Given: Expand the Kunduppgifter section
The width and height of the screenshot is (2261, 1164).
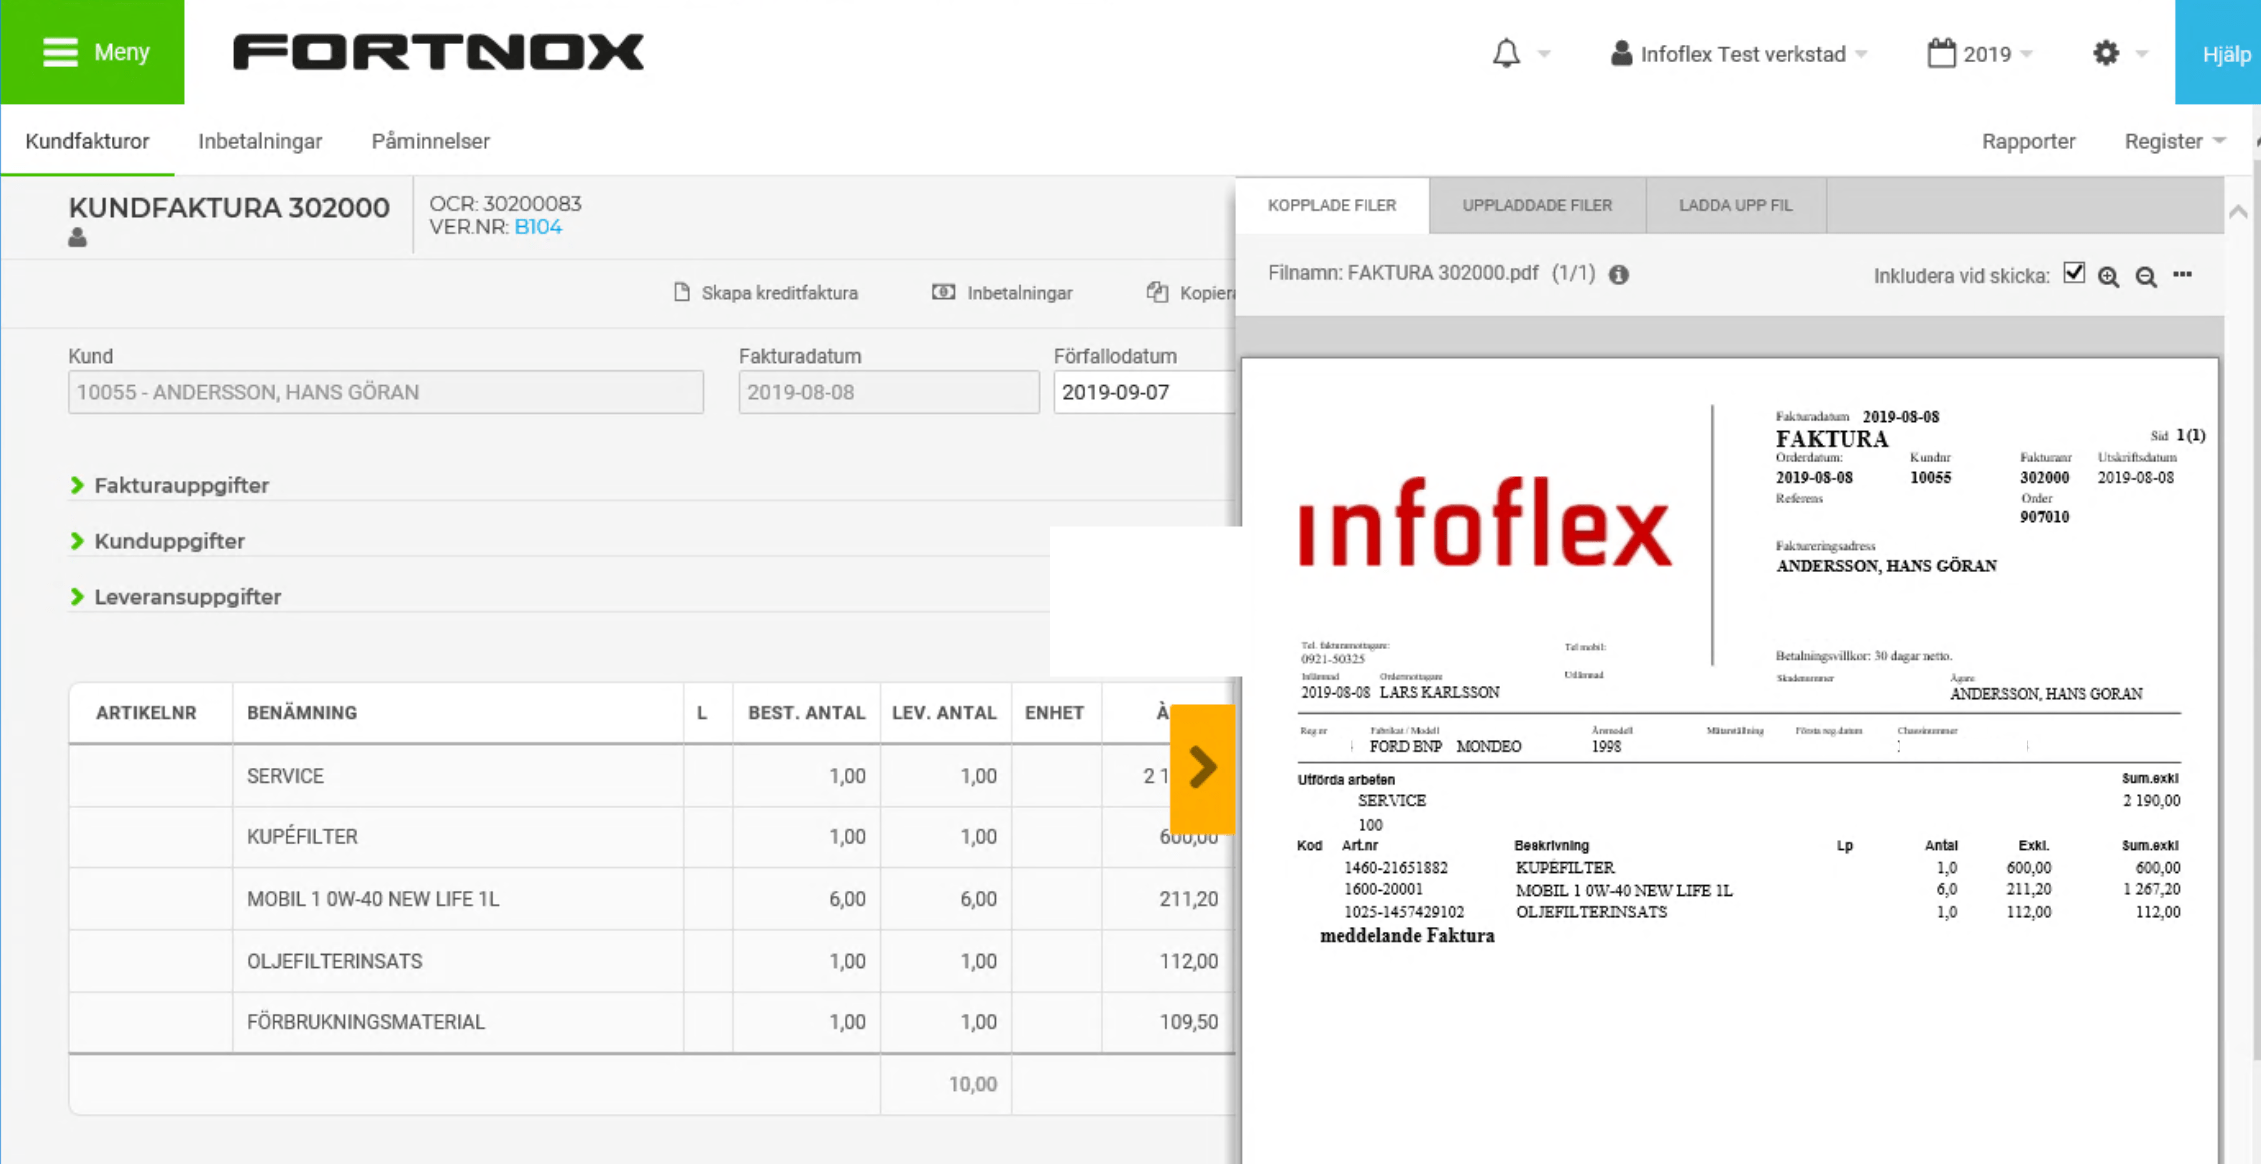Looking at the screenshot, I should coord(158,541).
